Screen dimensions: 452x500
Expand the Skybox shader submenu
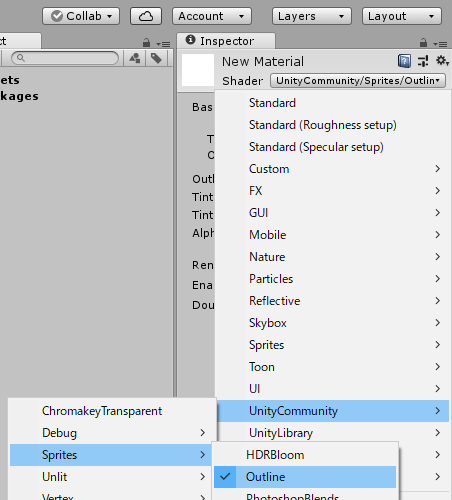pyautogui.click(x=332, y=323)
